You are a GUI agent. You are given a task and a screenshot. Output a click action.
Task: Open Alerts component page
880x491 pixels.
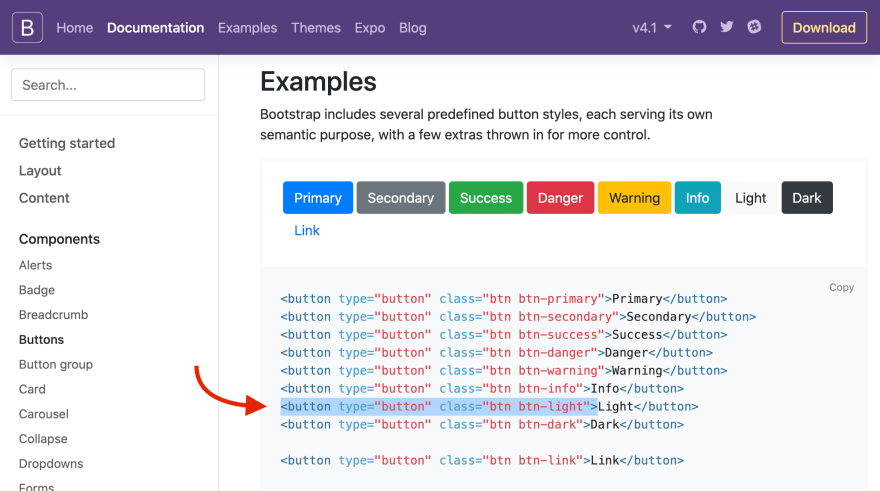tap(35, 265)
